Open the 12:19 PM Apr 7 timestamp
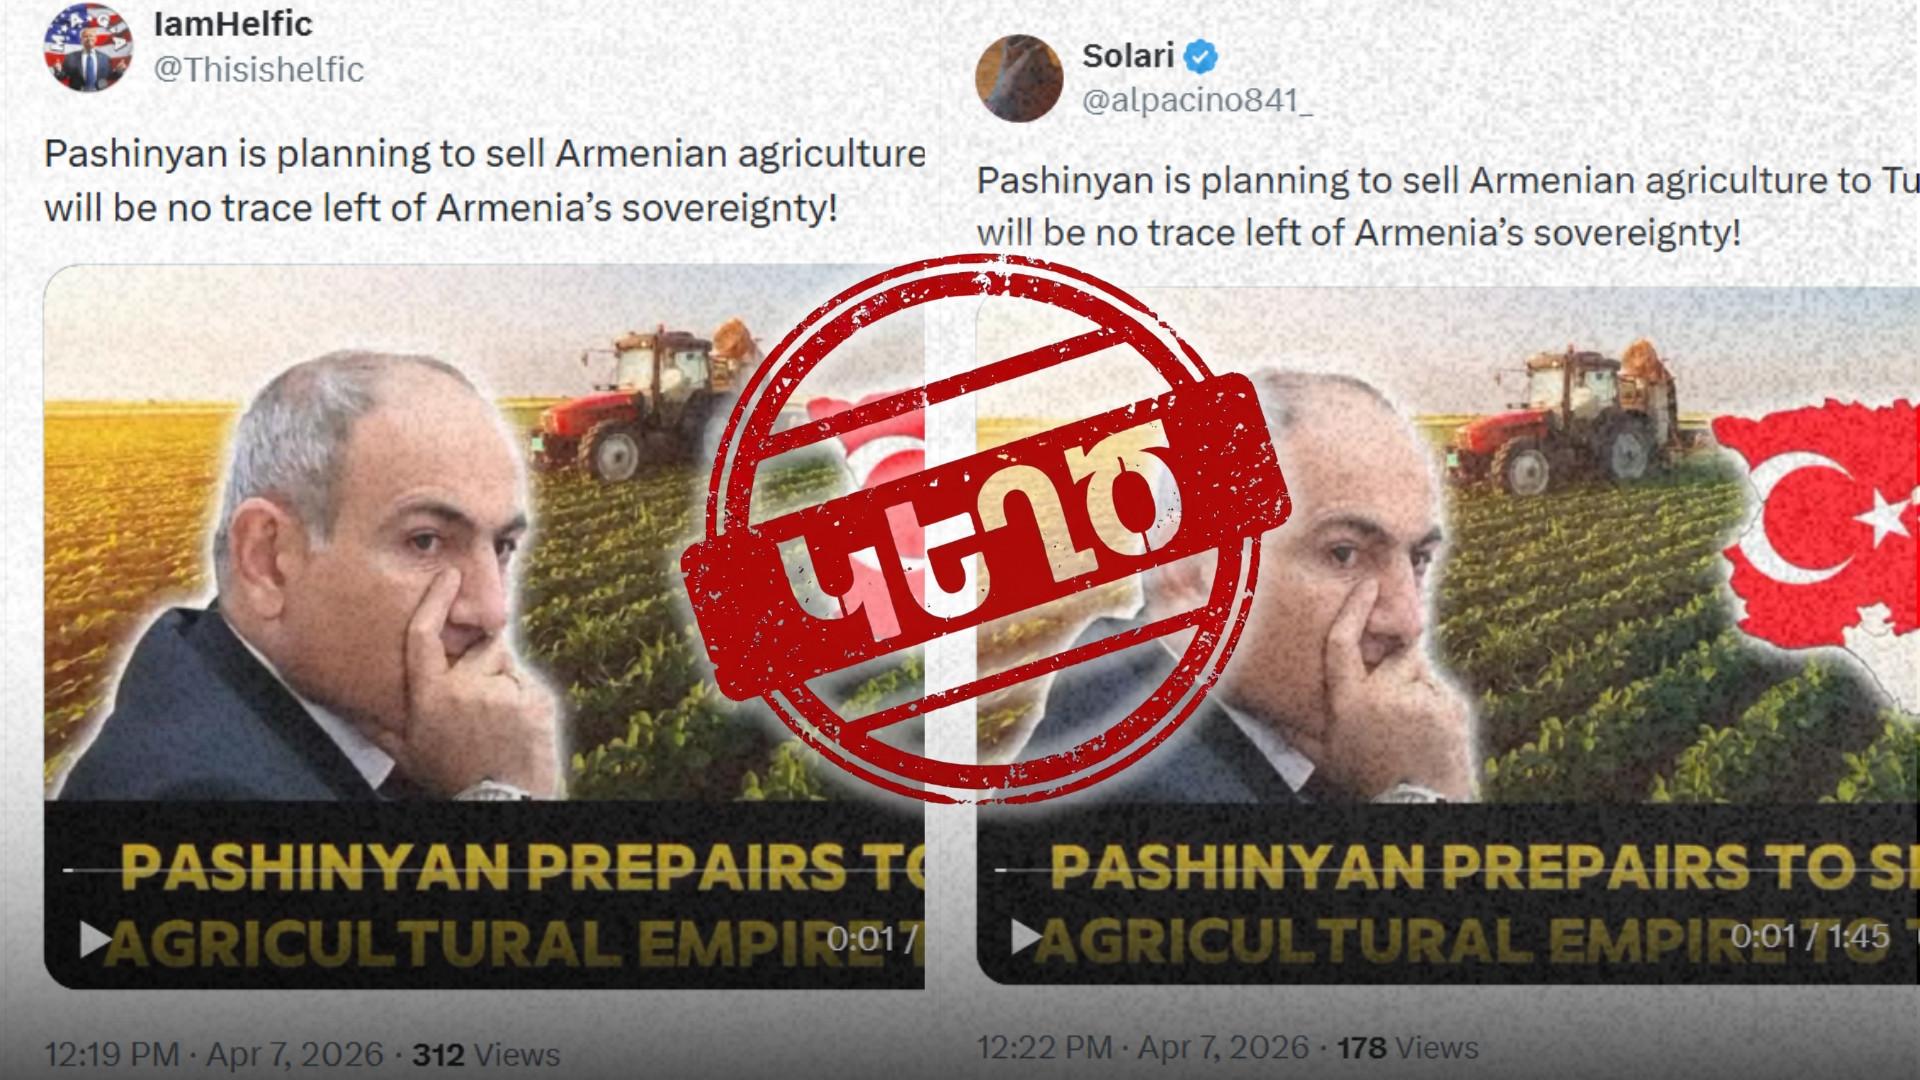Screen dimensions: 1920x1080 click(x=214, y=1054)
